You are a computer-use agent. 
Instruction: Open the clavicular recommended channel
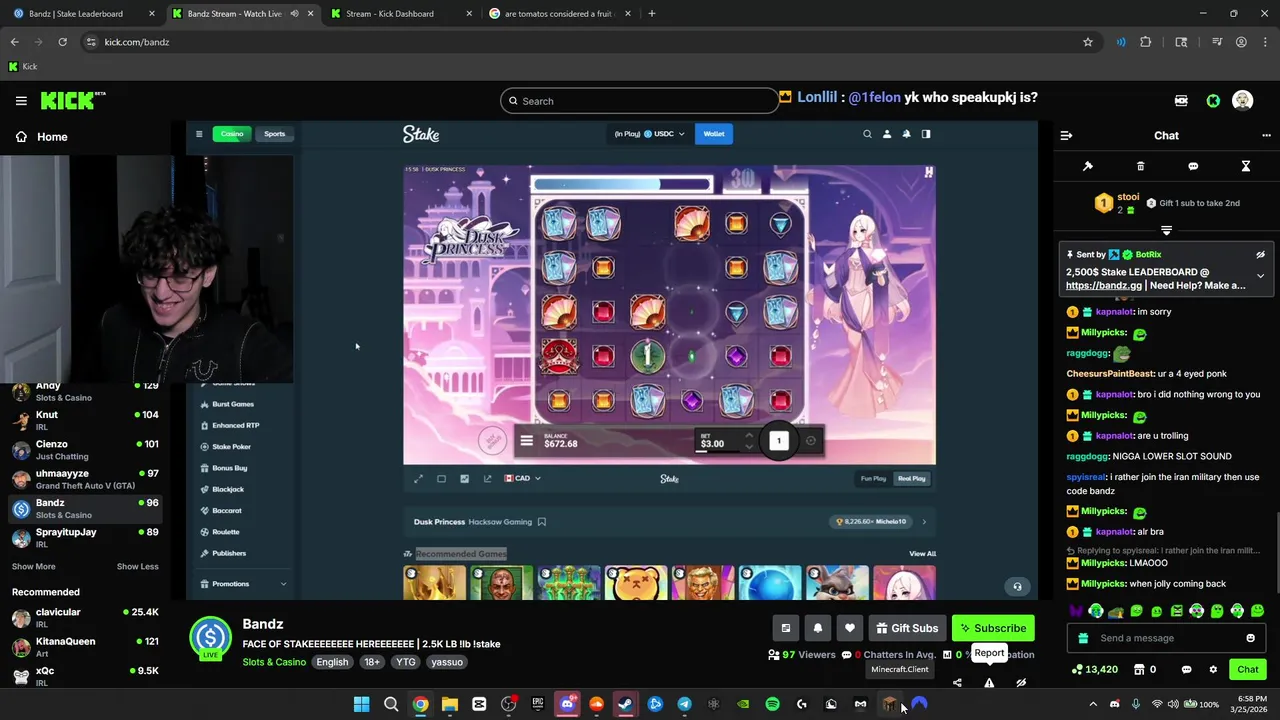coord(85,618)
